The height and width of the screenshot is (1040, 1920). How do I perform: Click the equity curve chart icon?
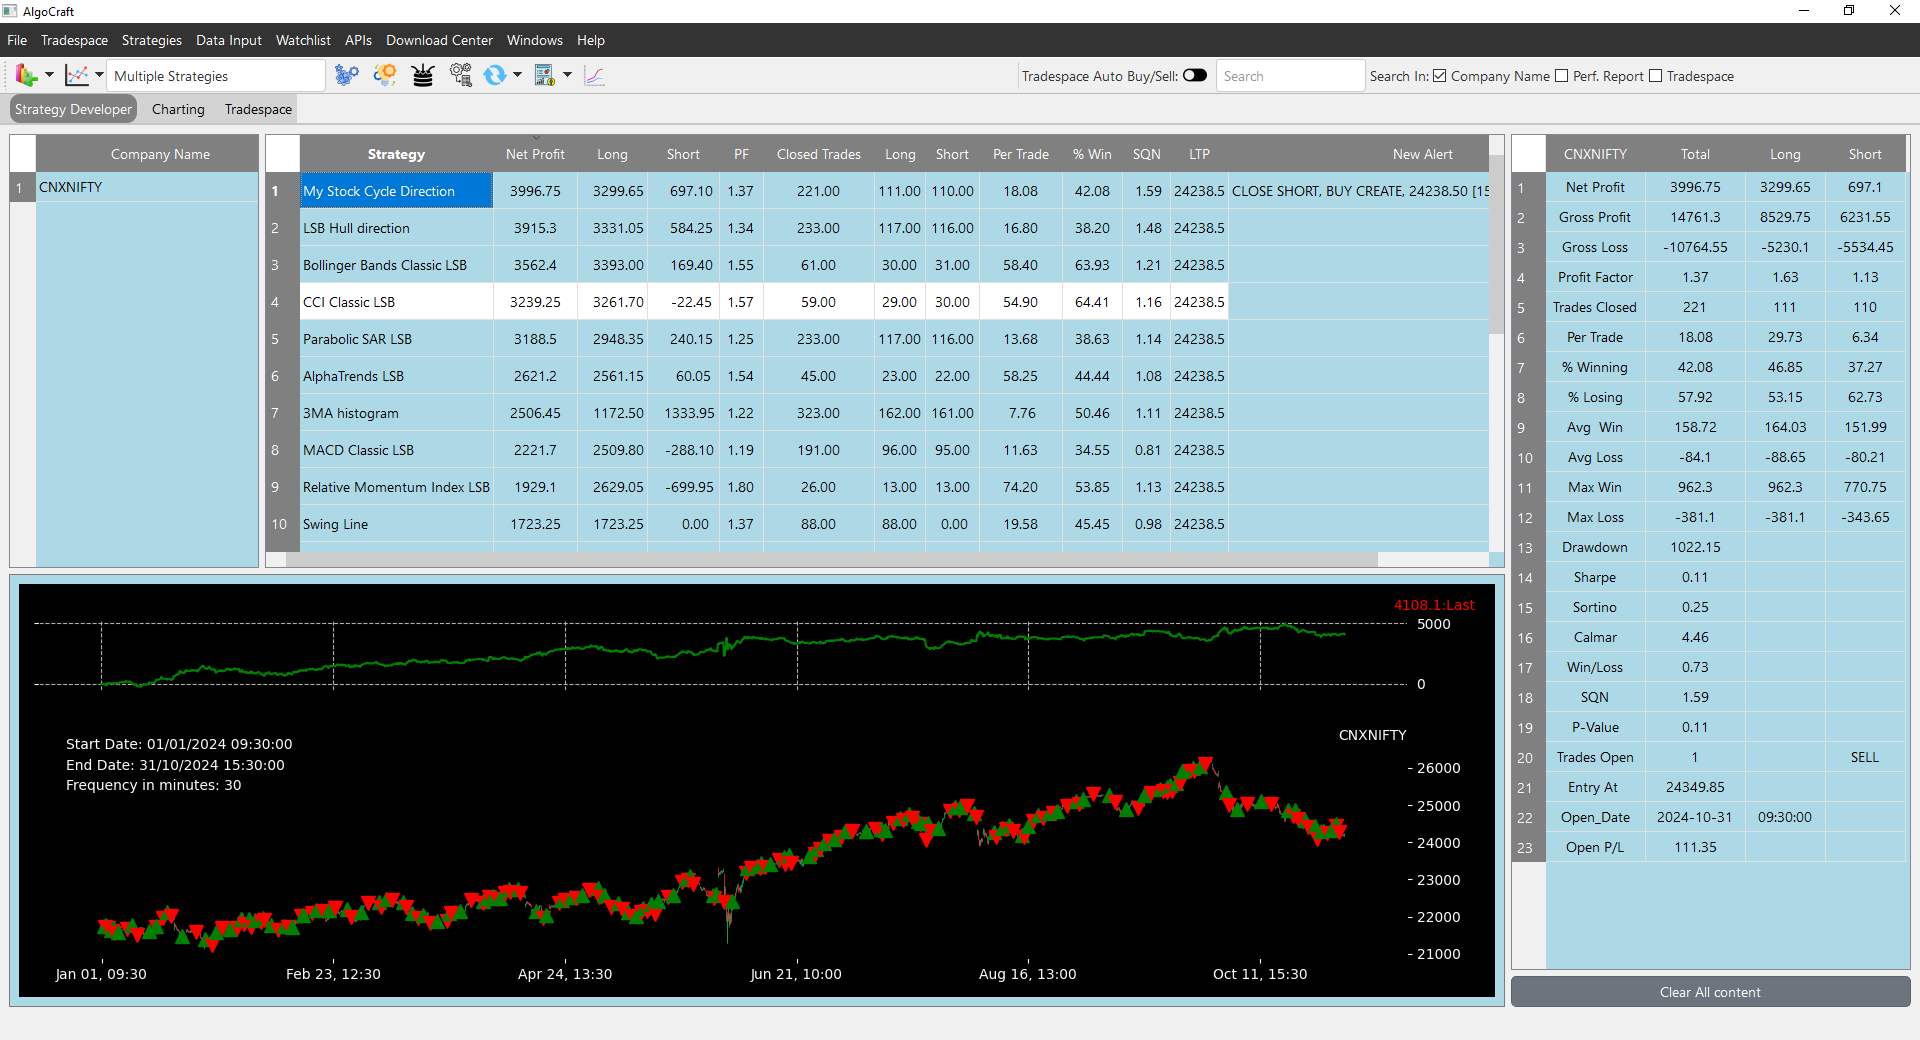[595, 75]
